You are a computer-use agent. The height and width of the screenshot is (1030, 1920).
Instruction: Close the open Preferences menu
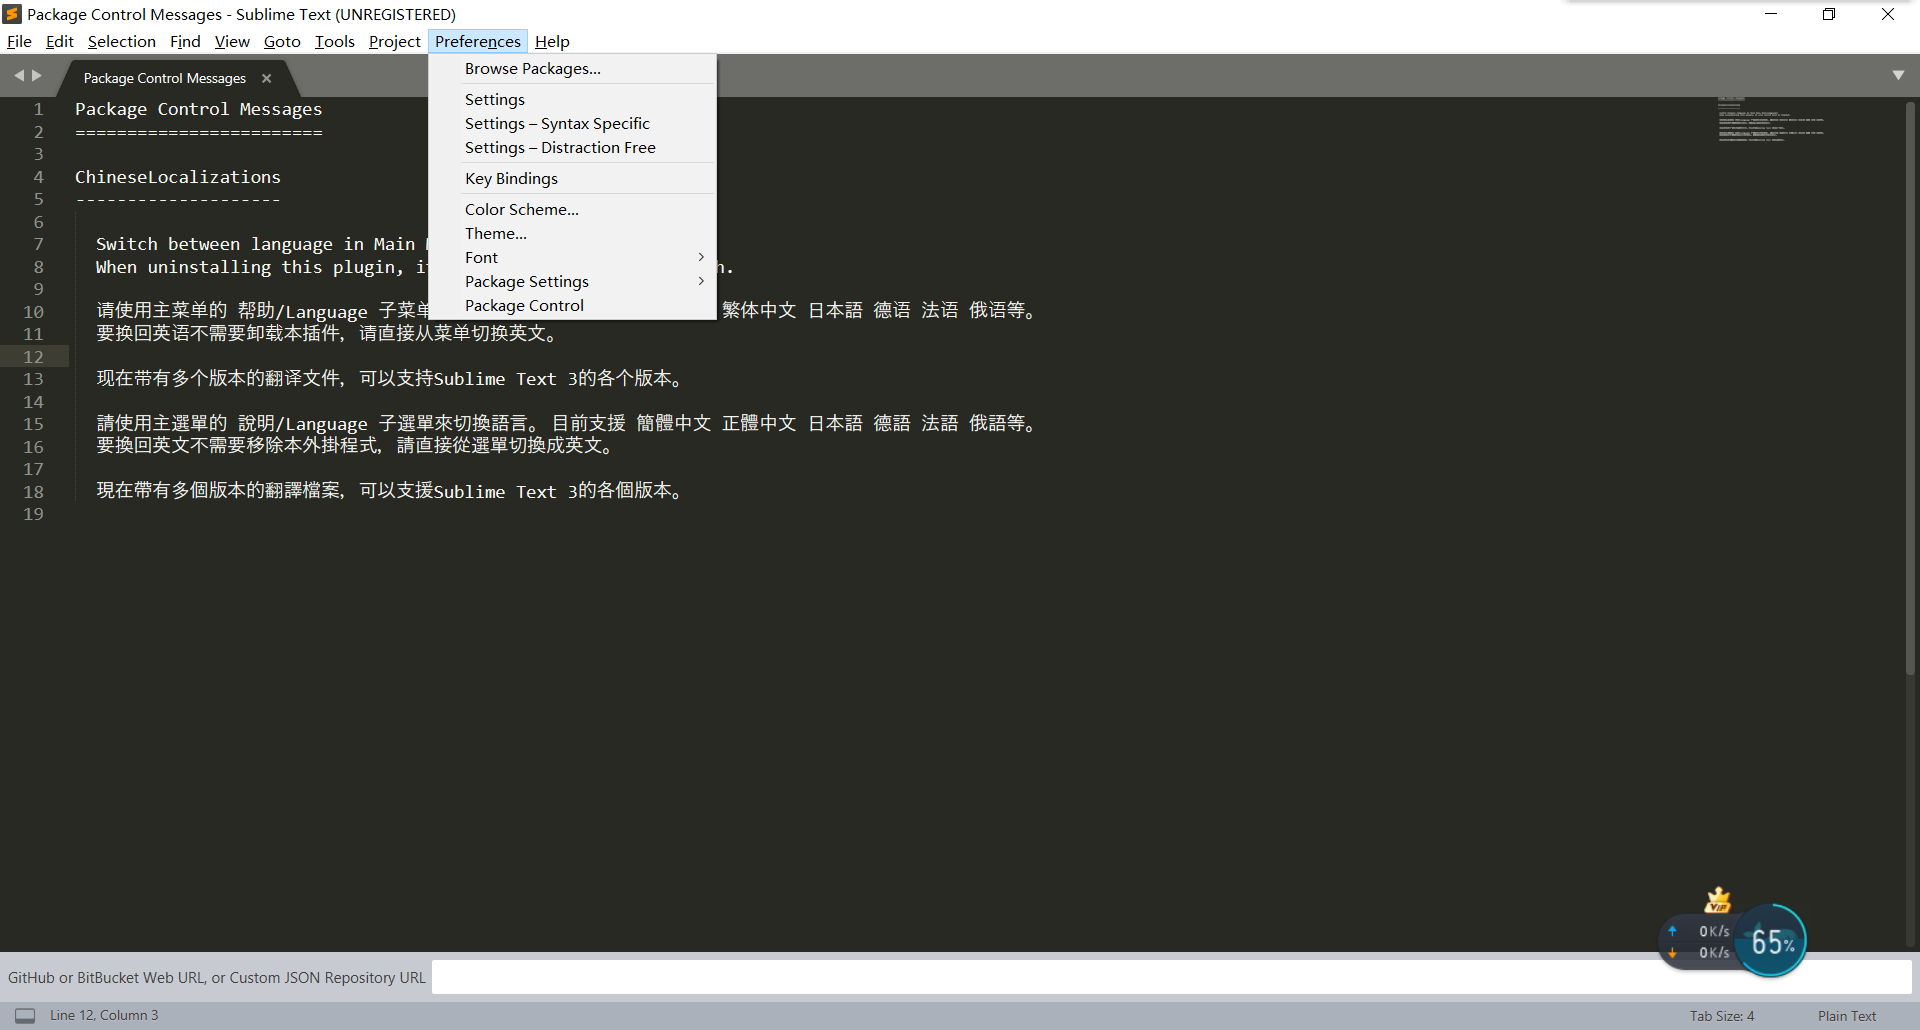click(477, 41)
